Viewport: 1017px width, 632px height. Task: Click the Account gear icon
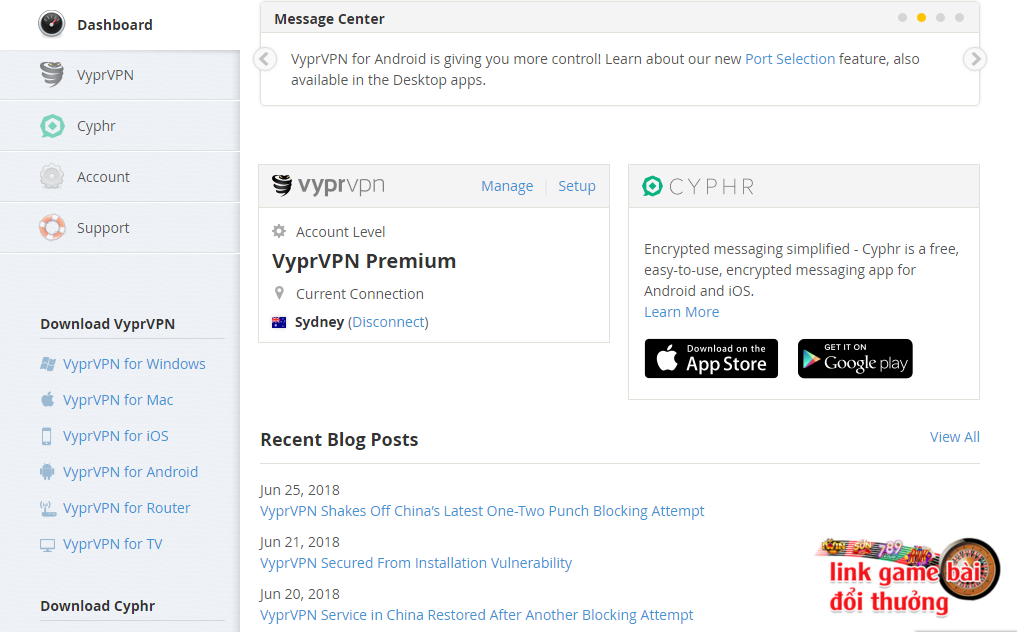[52, 177]
